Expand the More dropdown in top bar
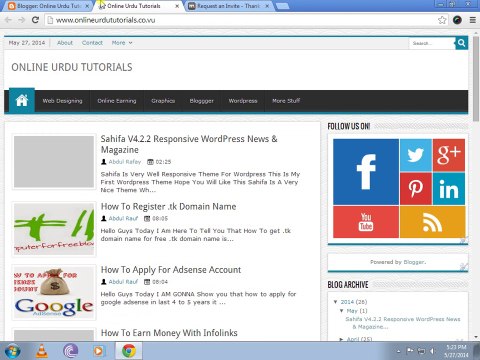 pyautogui.click(x=122, y=43)
